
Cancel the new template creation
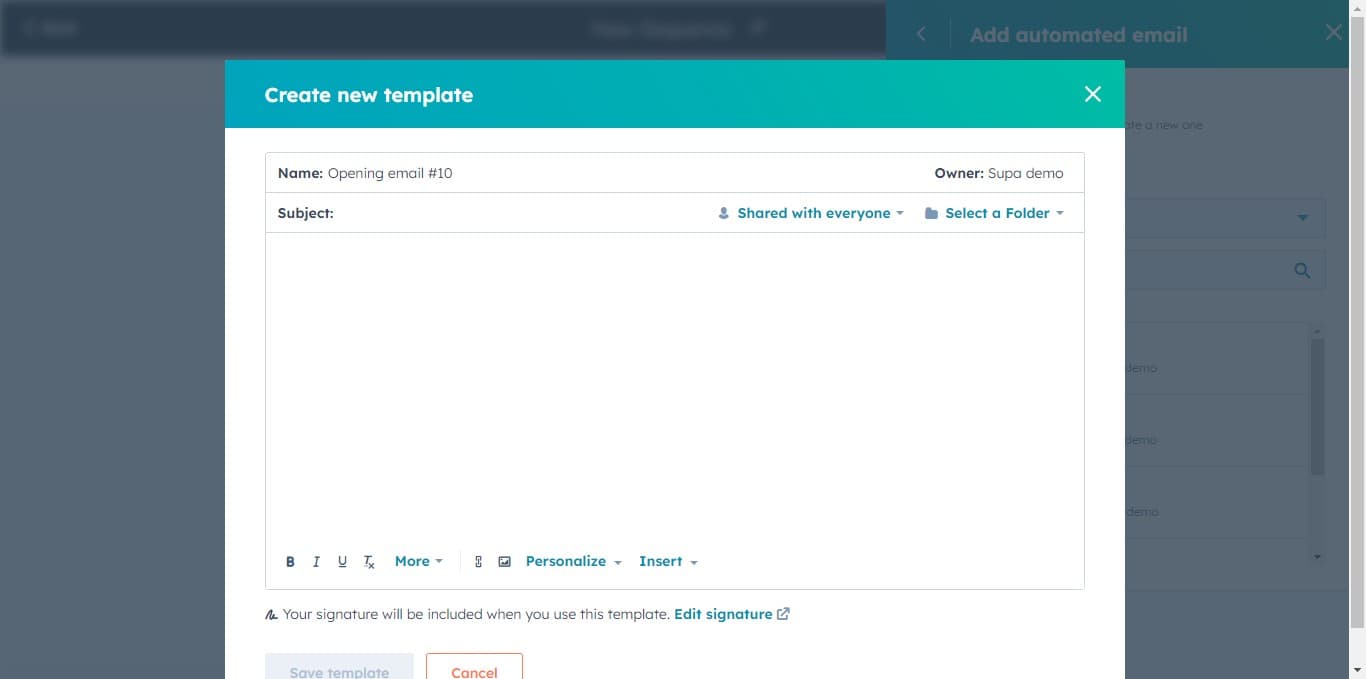pos(474,671)
